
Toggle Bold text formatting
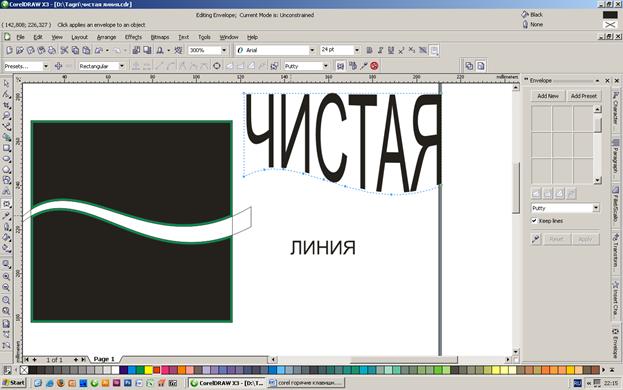click(x=370, y=50)
